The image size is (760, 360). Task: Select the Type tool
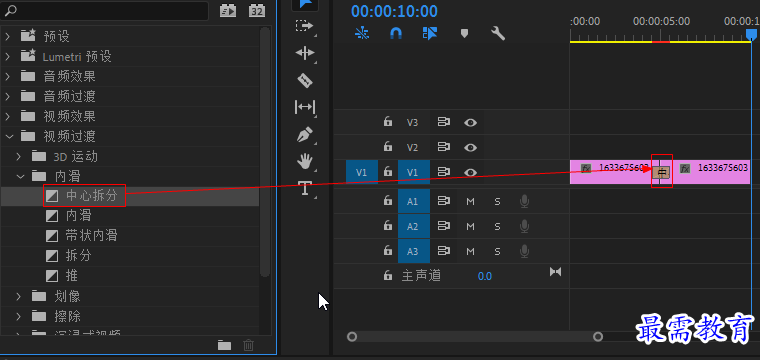tap(305, 188)
